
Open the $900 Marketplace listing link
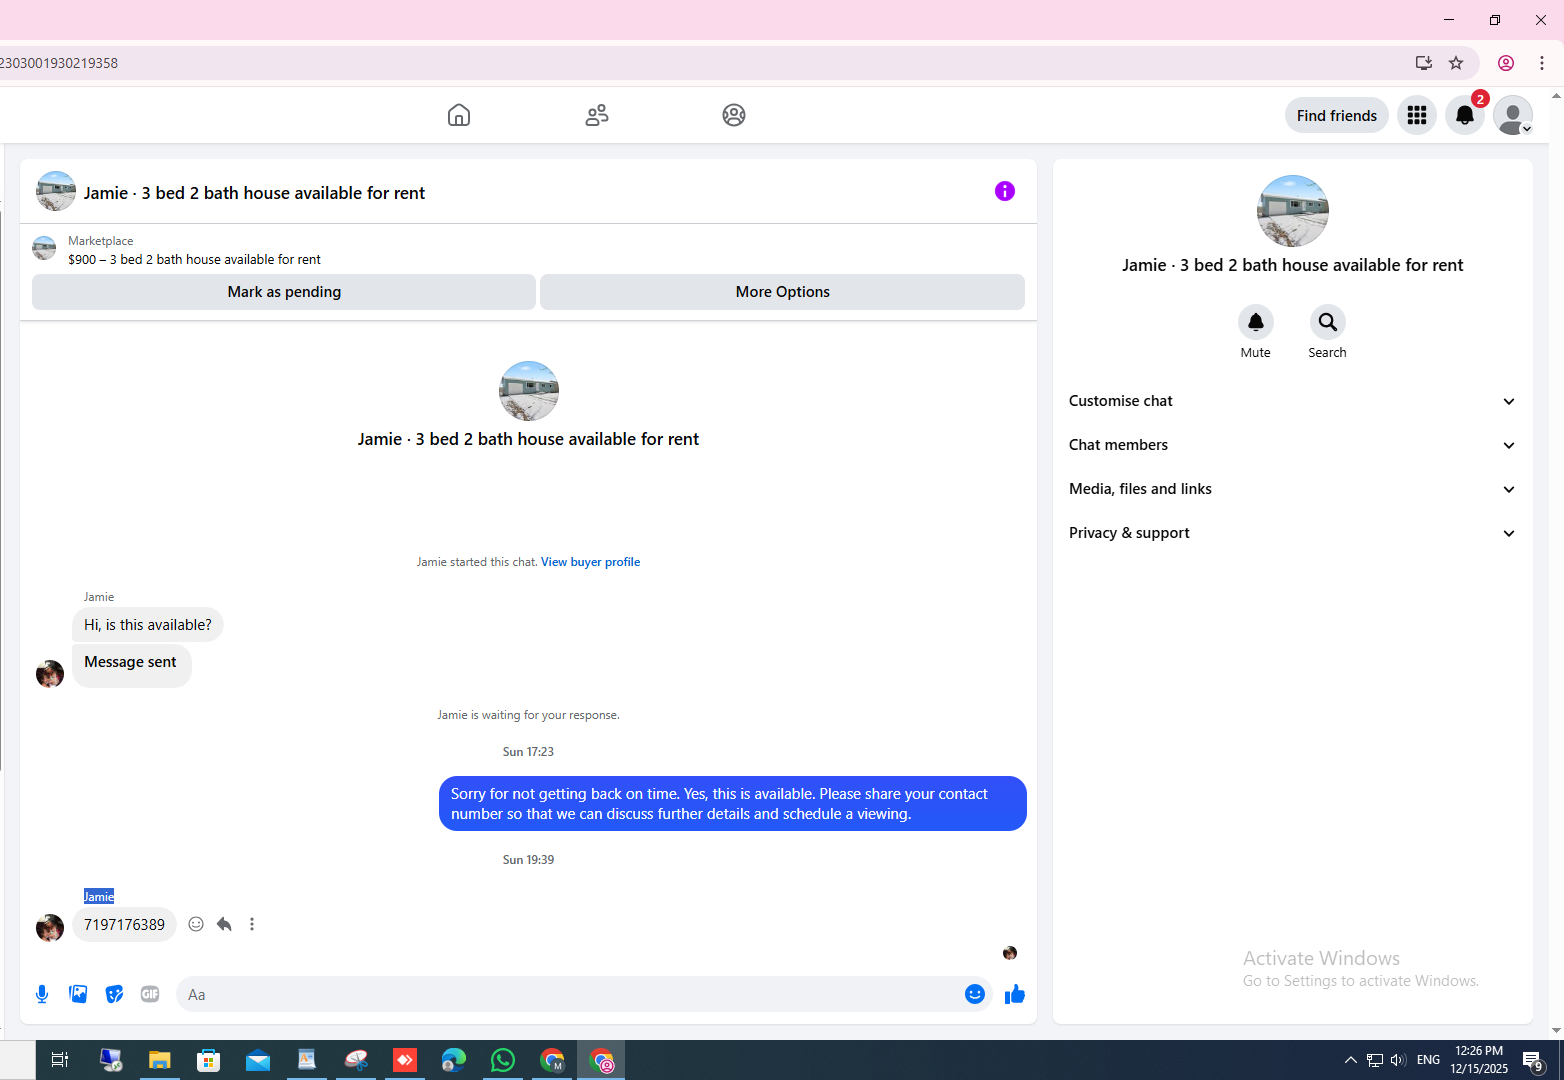point(194,259)
